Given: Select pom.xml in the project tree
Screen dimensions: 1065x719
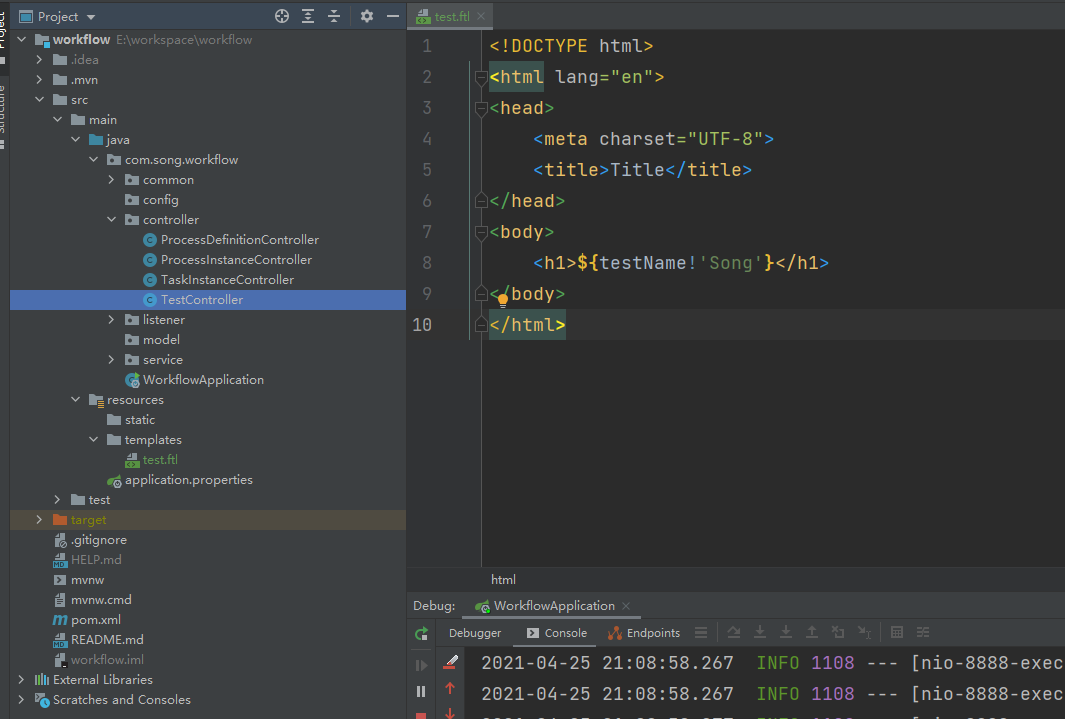Looking at the screenshot, I should 95,620.
